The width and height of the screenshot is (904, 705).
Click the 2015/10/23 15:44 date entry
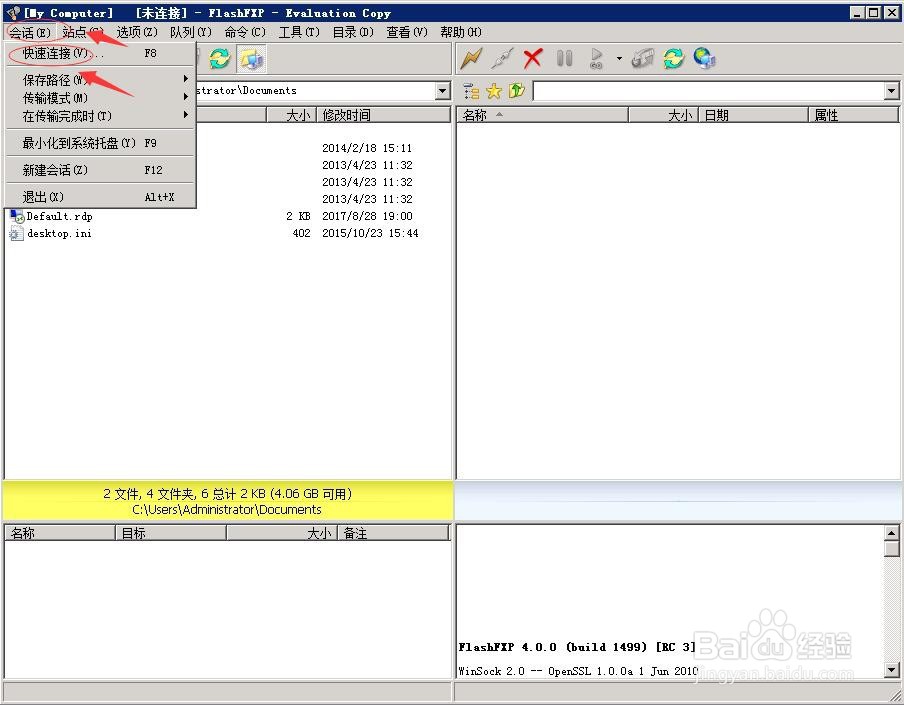point(370,233)
